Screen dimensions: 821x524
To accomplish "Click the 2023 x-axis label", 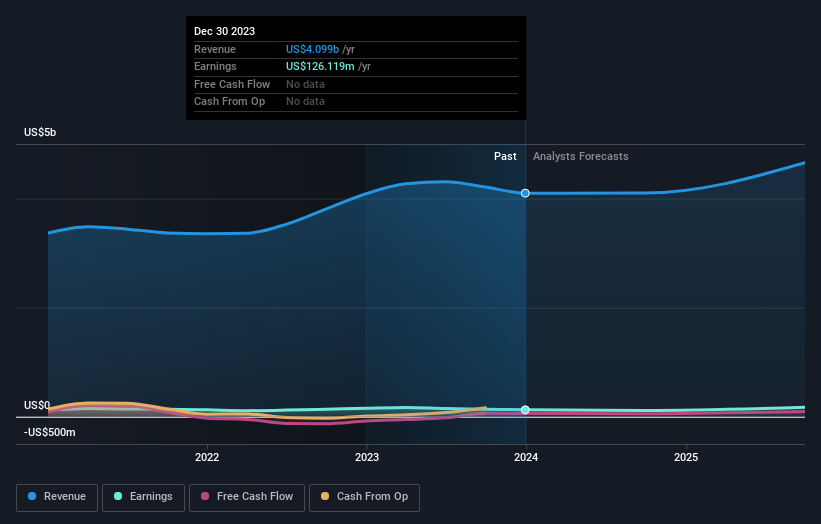I will 367,457.
